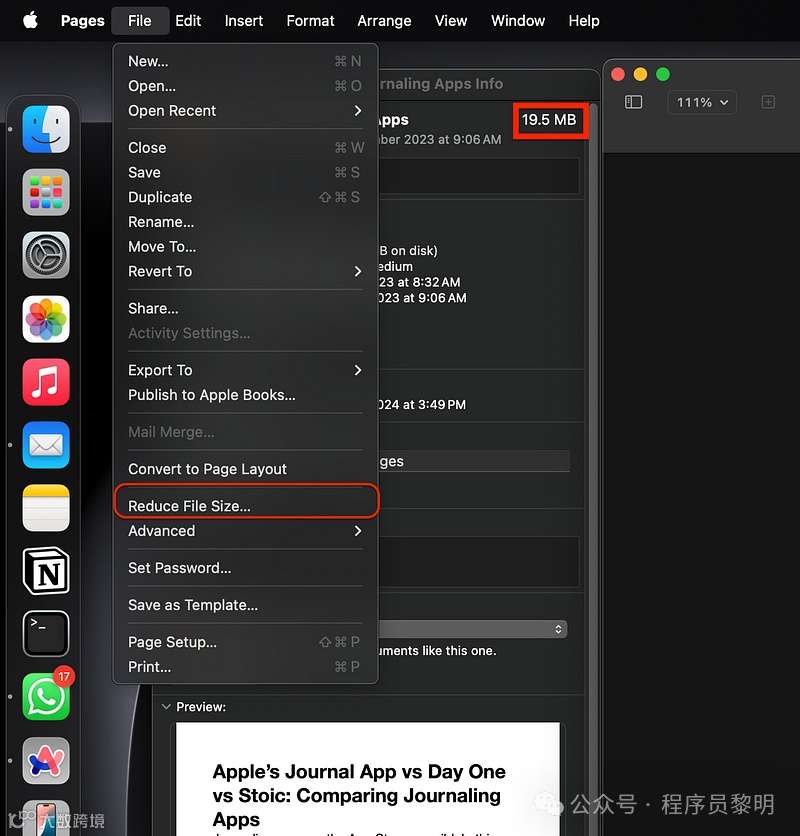Launch Arc browser from the Dock

pos(46,760)
